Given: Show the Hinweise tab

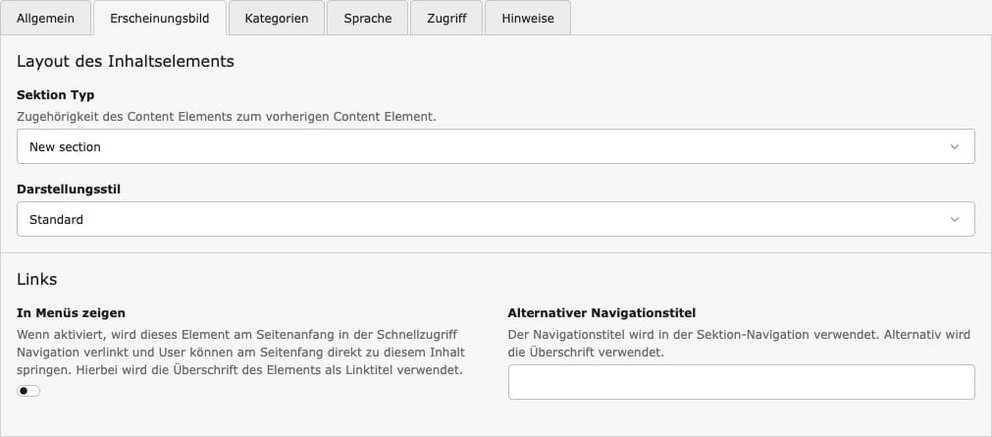Looking at the screenshot, I should pos(527,18).
